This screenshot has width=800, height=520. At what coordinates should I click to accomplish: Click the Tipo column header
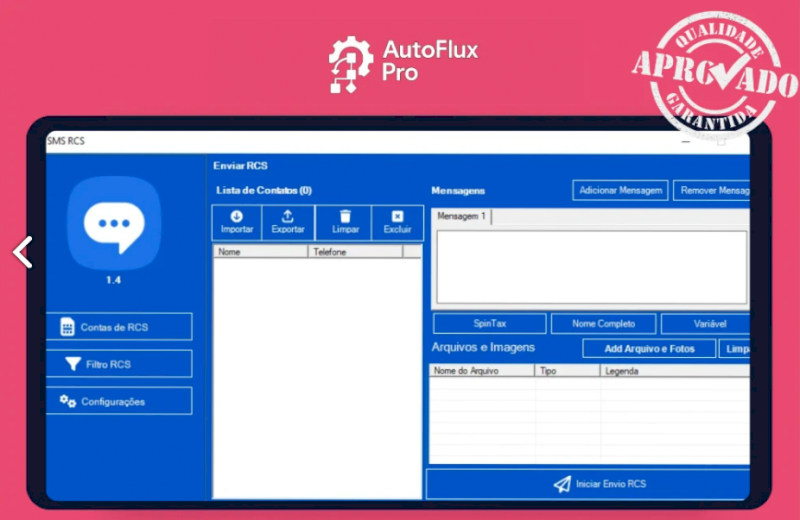tap(567, 371)
